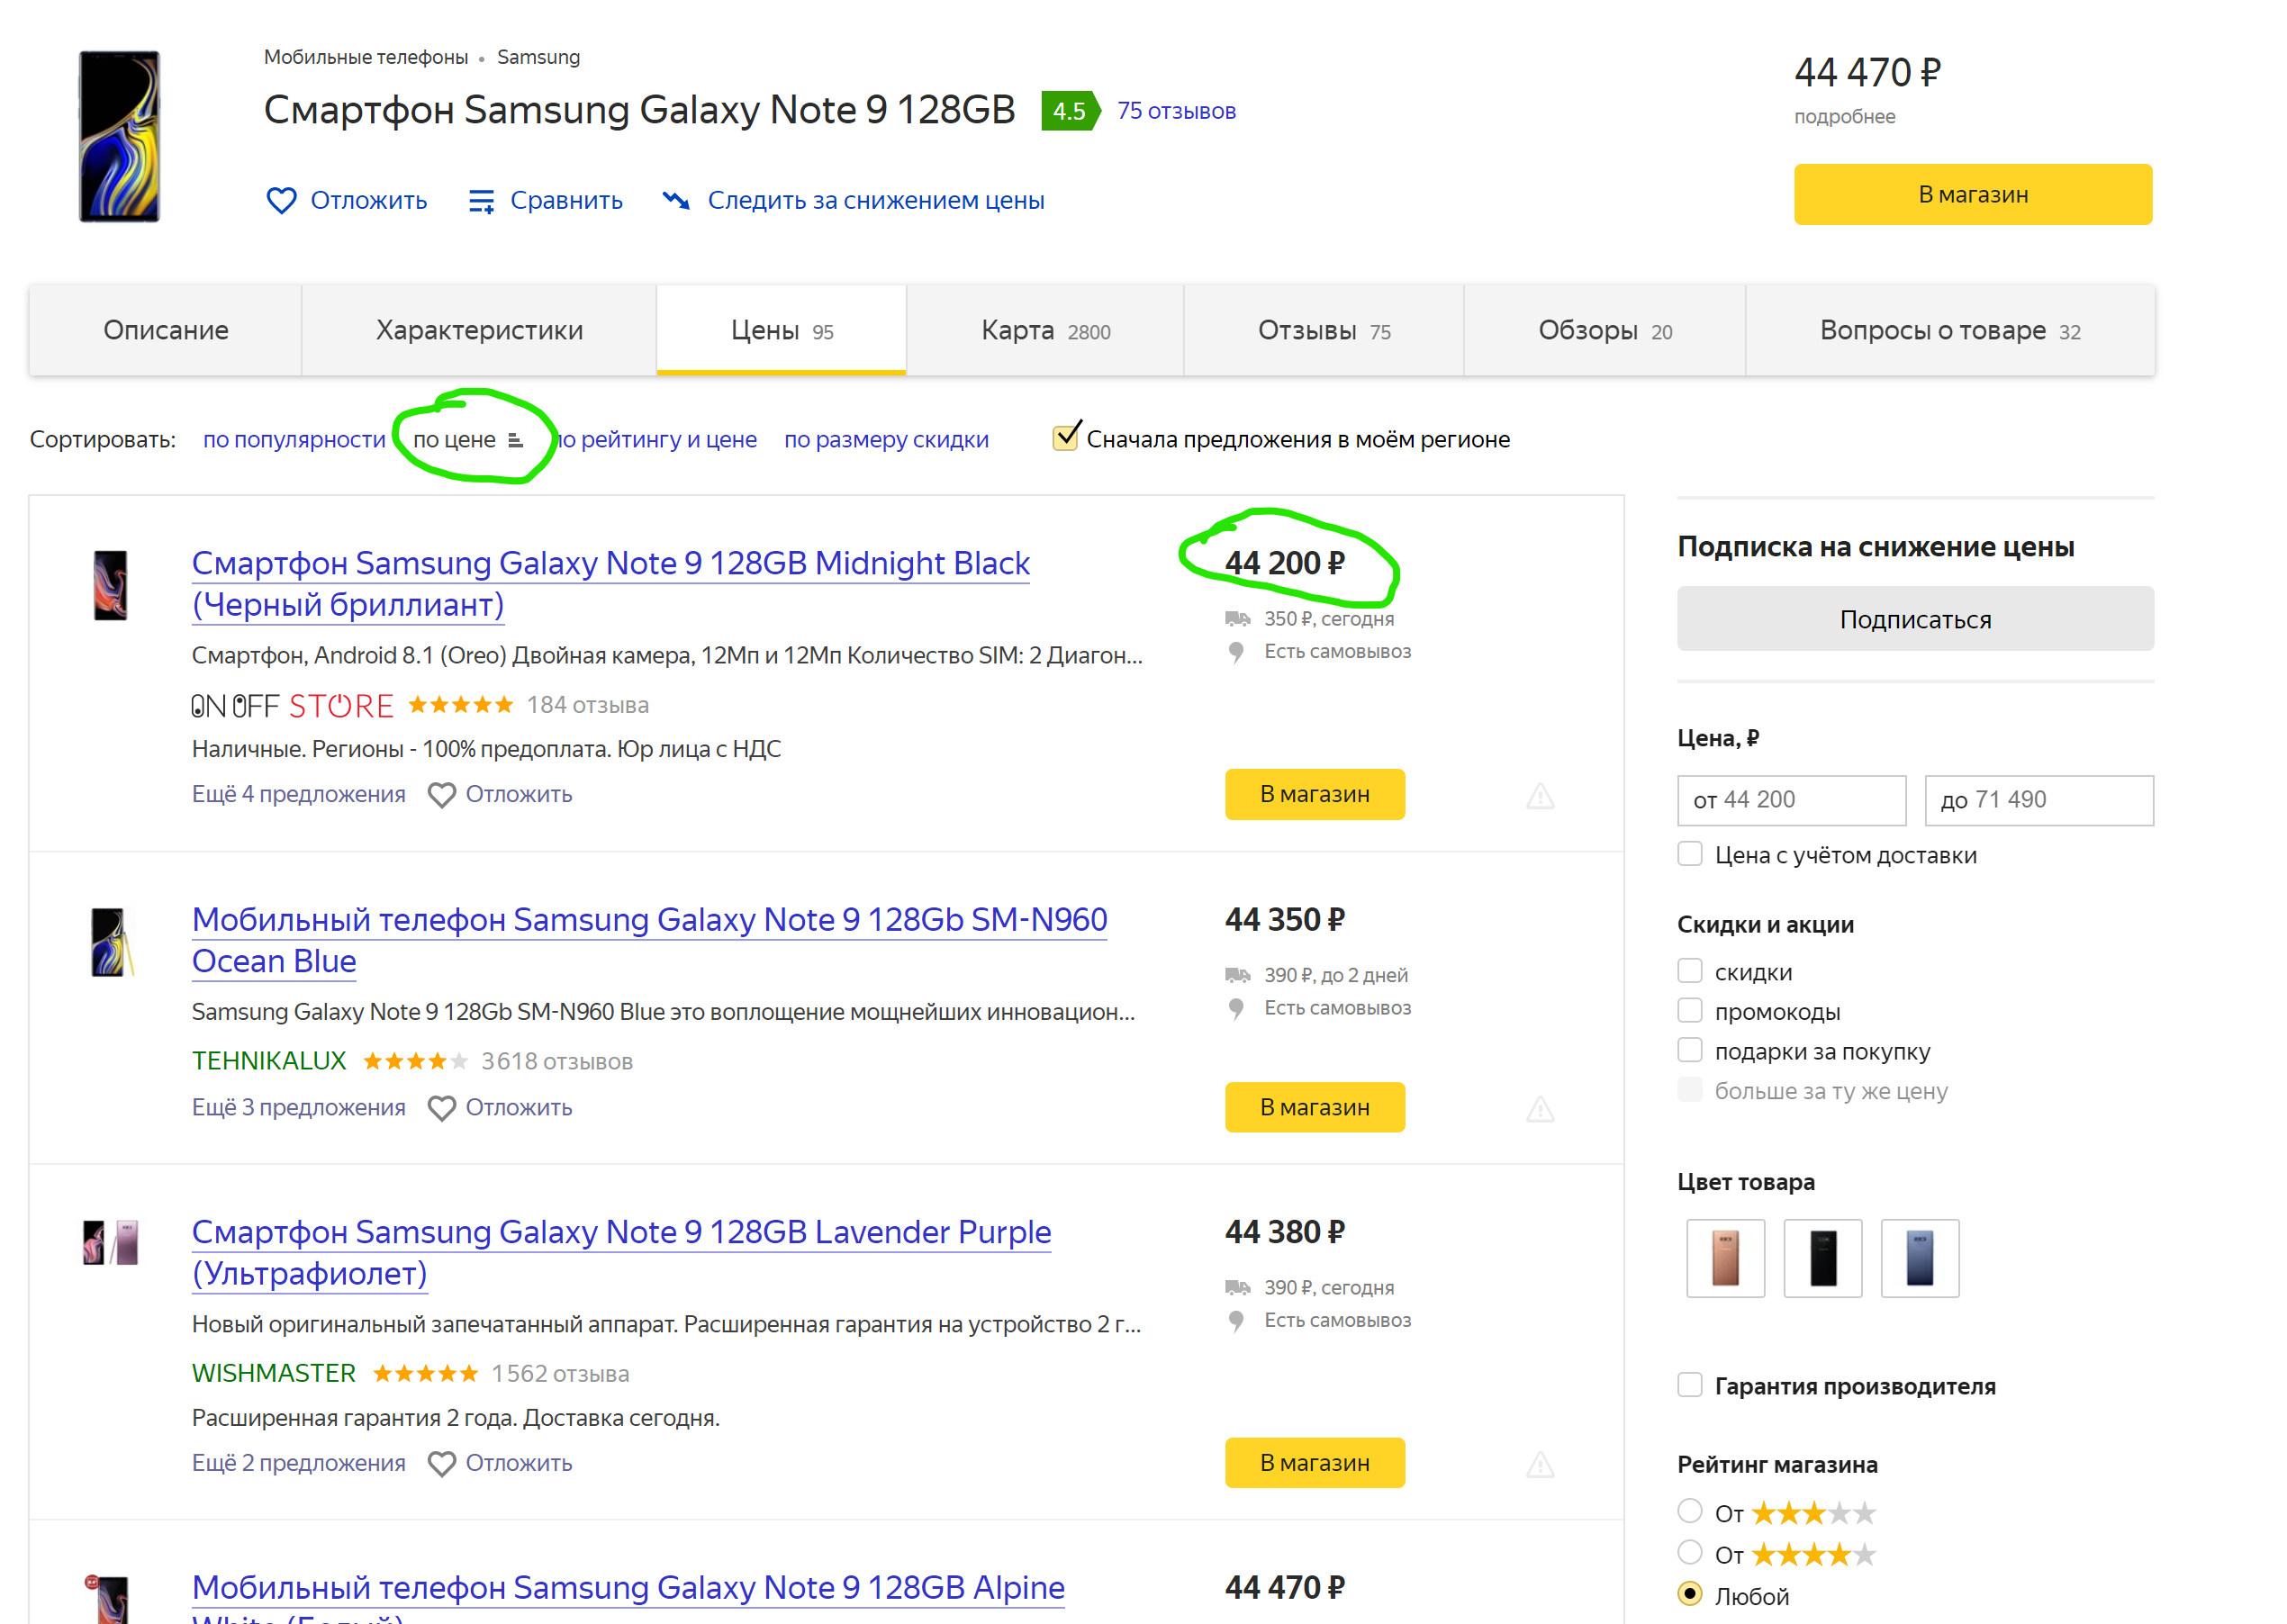Click TEHNIKALUX four-star rating
The width and height of the screenshot is (2287, 1624).
click(x=414, y=1061)
